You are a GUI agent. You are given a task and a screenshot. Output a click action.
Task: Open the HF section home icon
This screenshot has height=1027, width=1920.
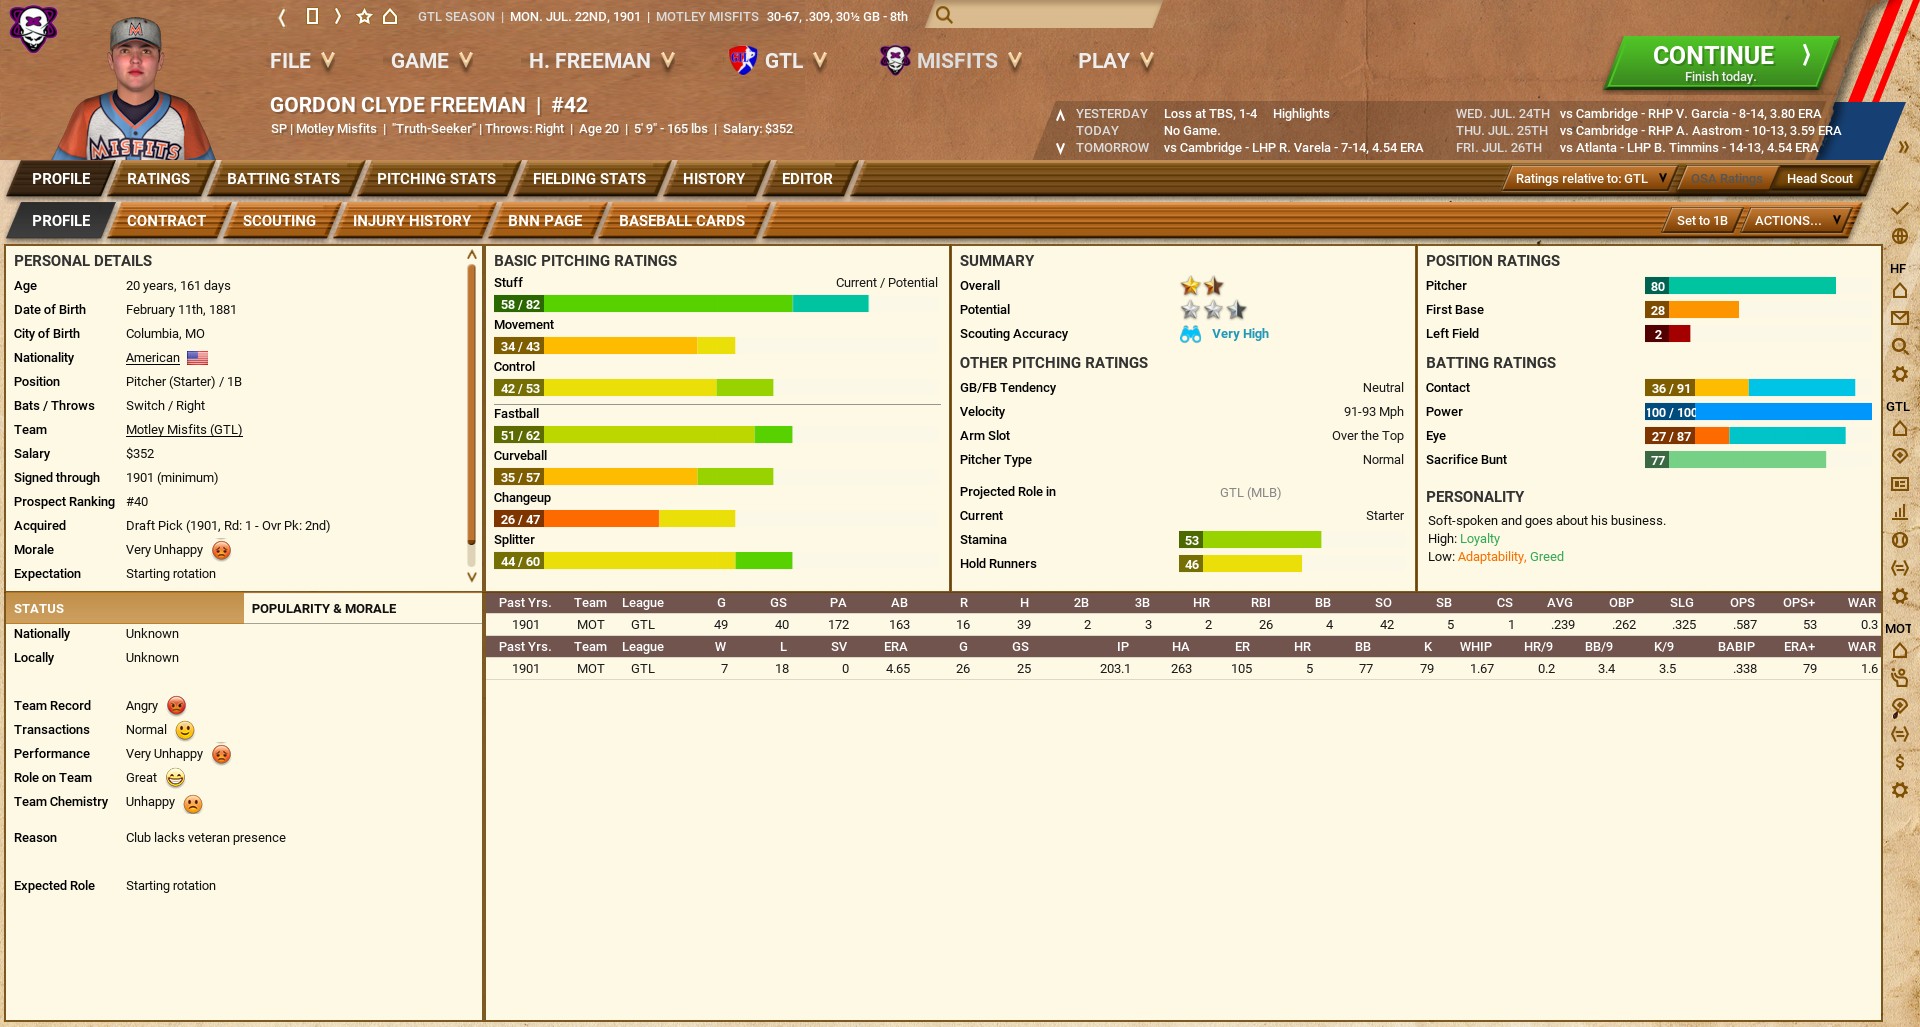1900,290
